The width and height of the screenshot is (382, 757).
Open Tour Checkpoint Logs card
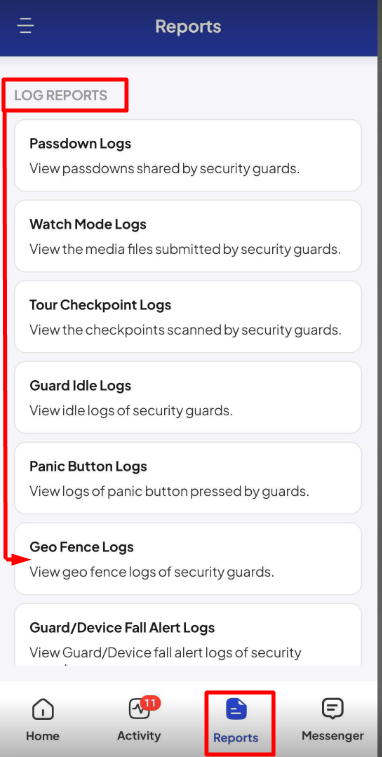(188, 317)
